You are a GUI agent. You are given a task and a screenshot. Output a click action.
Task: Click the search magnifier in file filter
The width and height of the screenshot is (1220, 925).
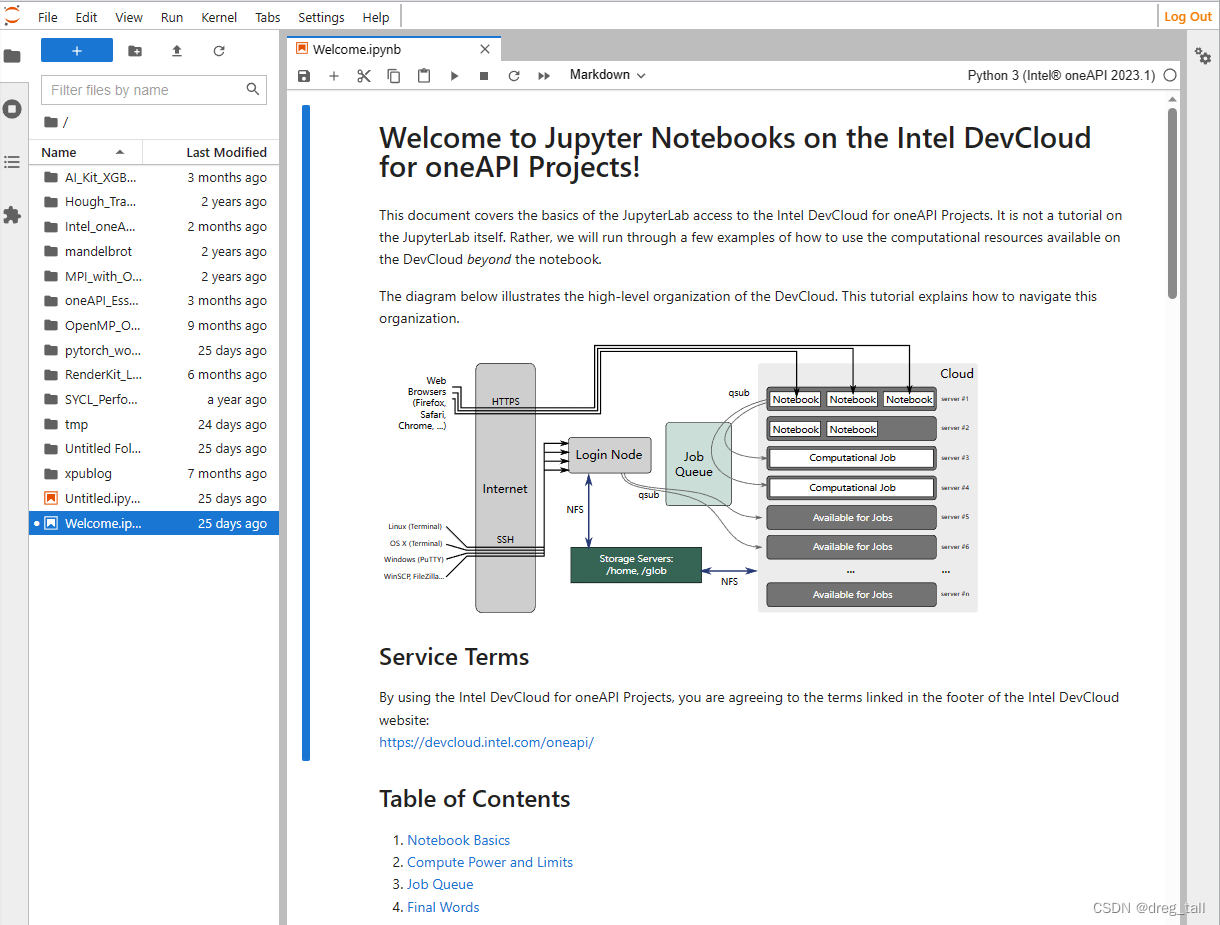[253, 89]
